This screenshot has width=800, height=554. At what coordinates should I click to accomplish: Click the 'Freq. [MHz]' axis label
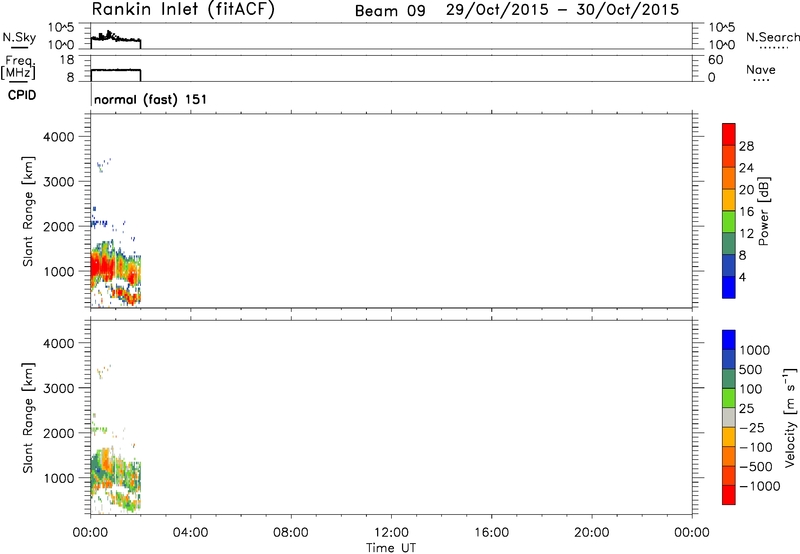pos(18,67)
